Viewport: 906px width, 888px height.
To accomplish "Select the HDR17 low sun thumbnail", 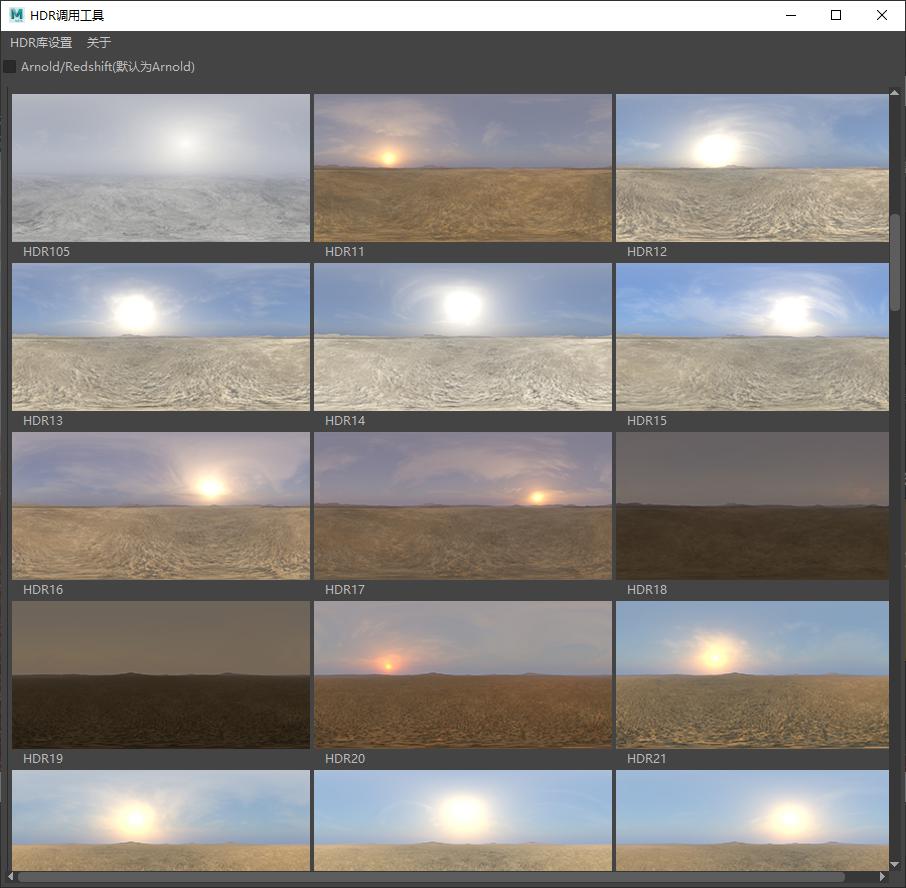I will pos(462,506).
